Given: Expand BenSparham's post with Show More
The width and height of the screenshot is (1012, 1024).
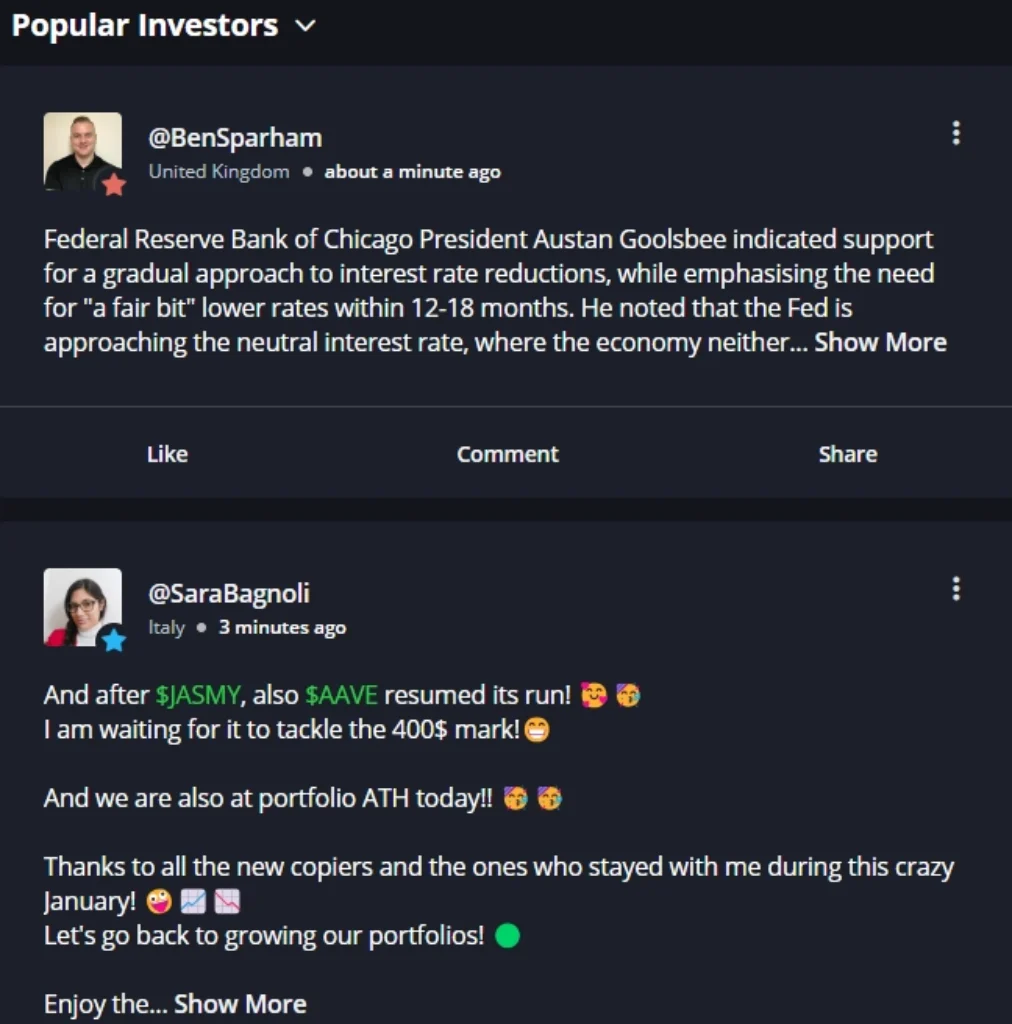Looking at the screenshot, I should tap(880, 342).
